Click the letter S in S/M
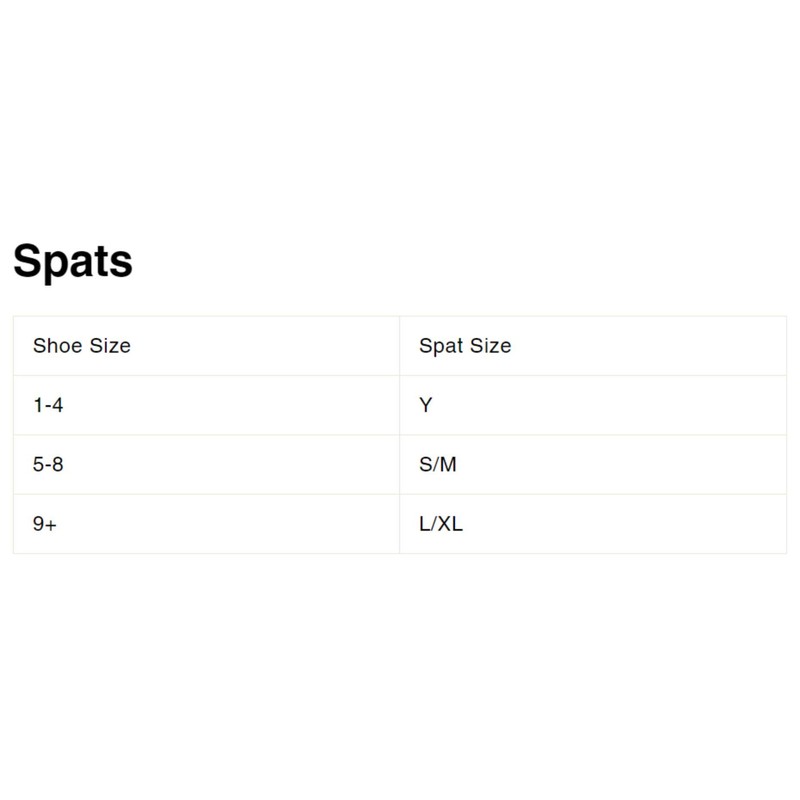The height and width of the screenshot is (800, 800). coord(425,465)
